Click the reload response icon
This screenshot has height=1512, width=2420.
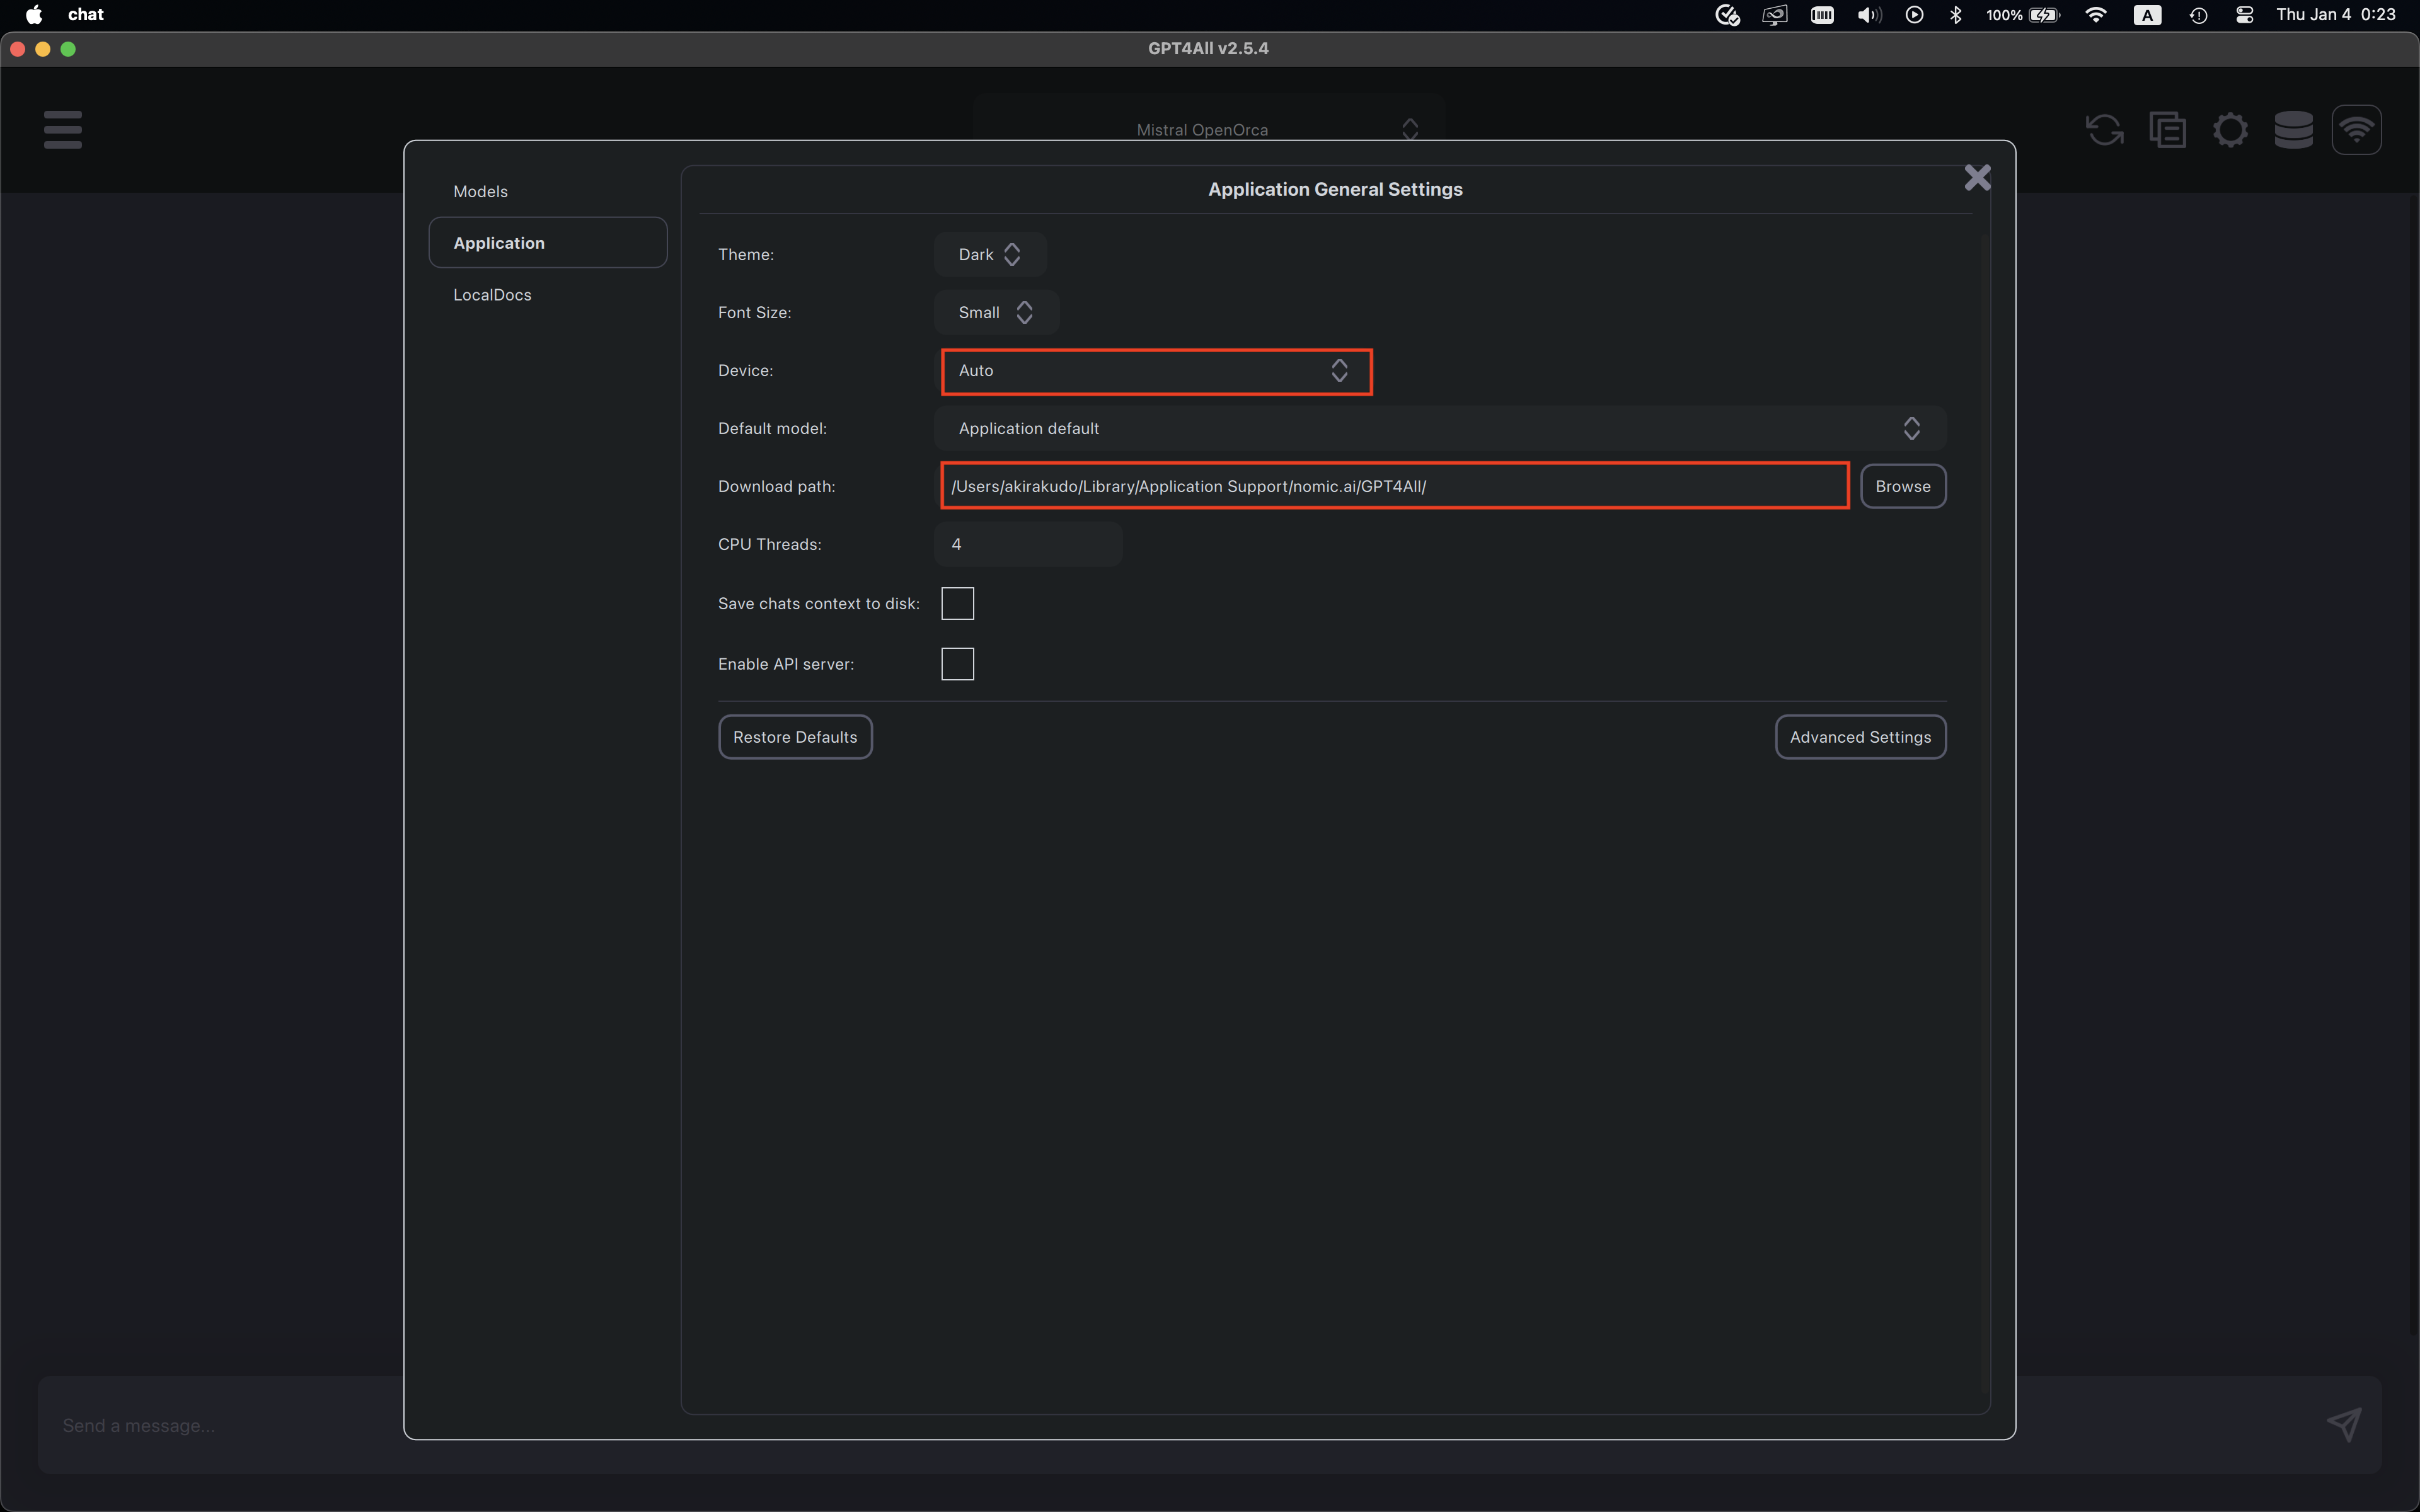click(2104, 130)
